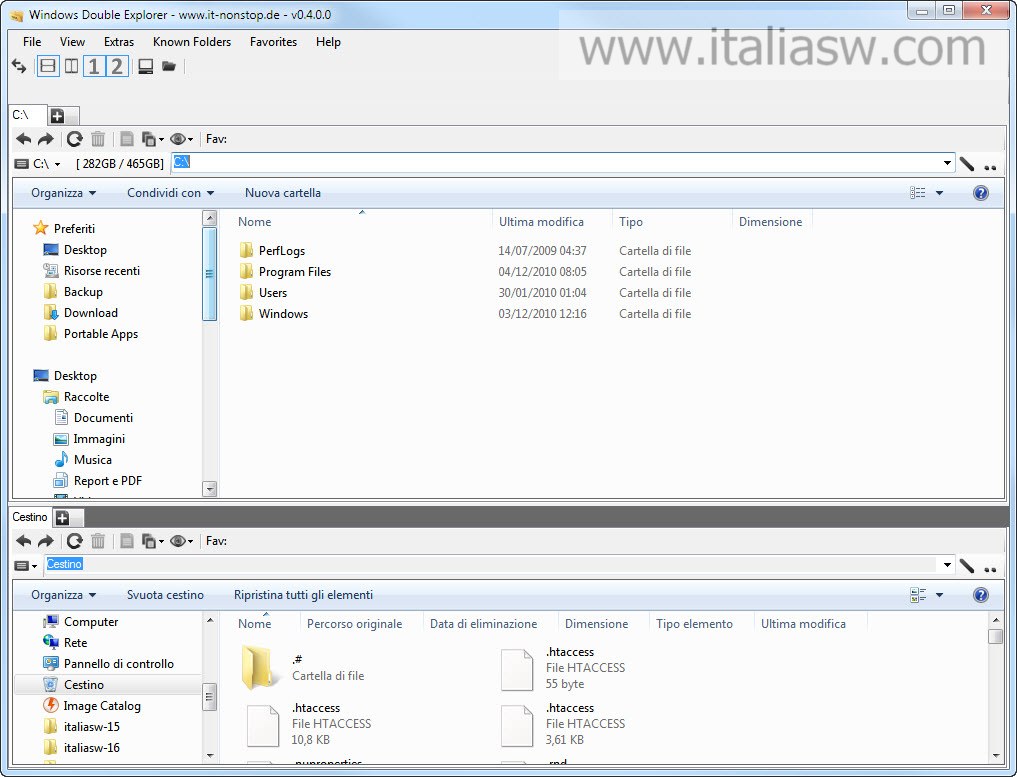Click the C:\ navigation tree scrollbar thumb
This screenshot has width=1017, height=777.
tap(209, 274)
